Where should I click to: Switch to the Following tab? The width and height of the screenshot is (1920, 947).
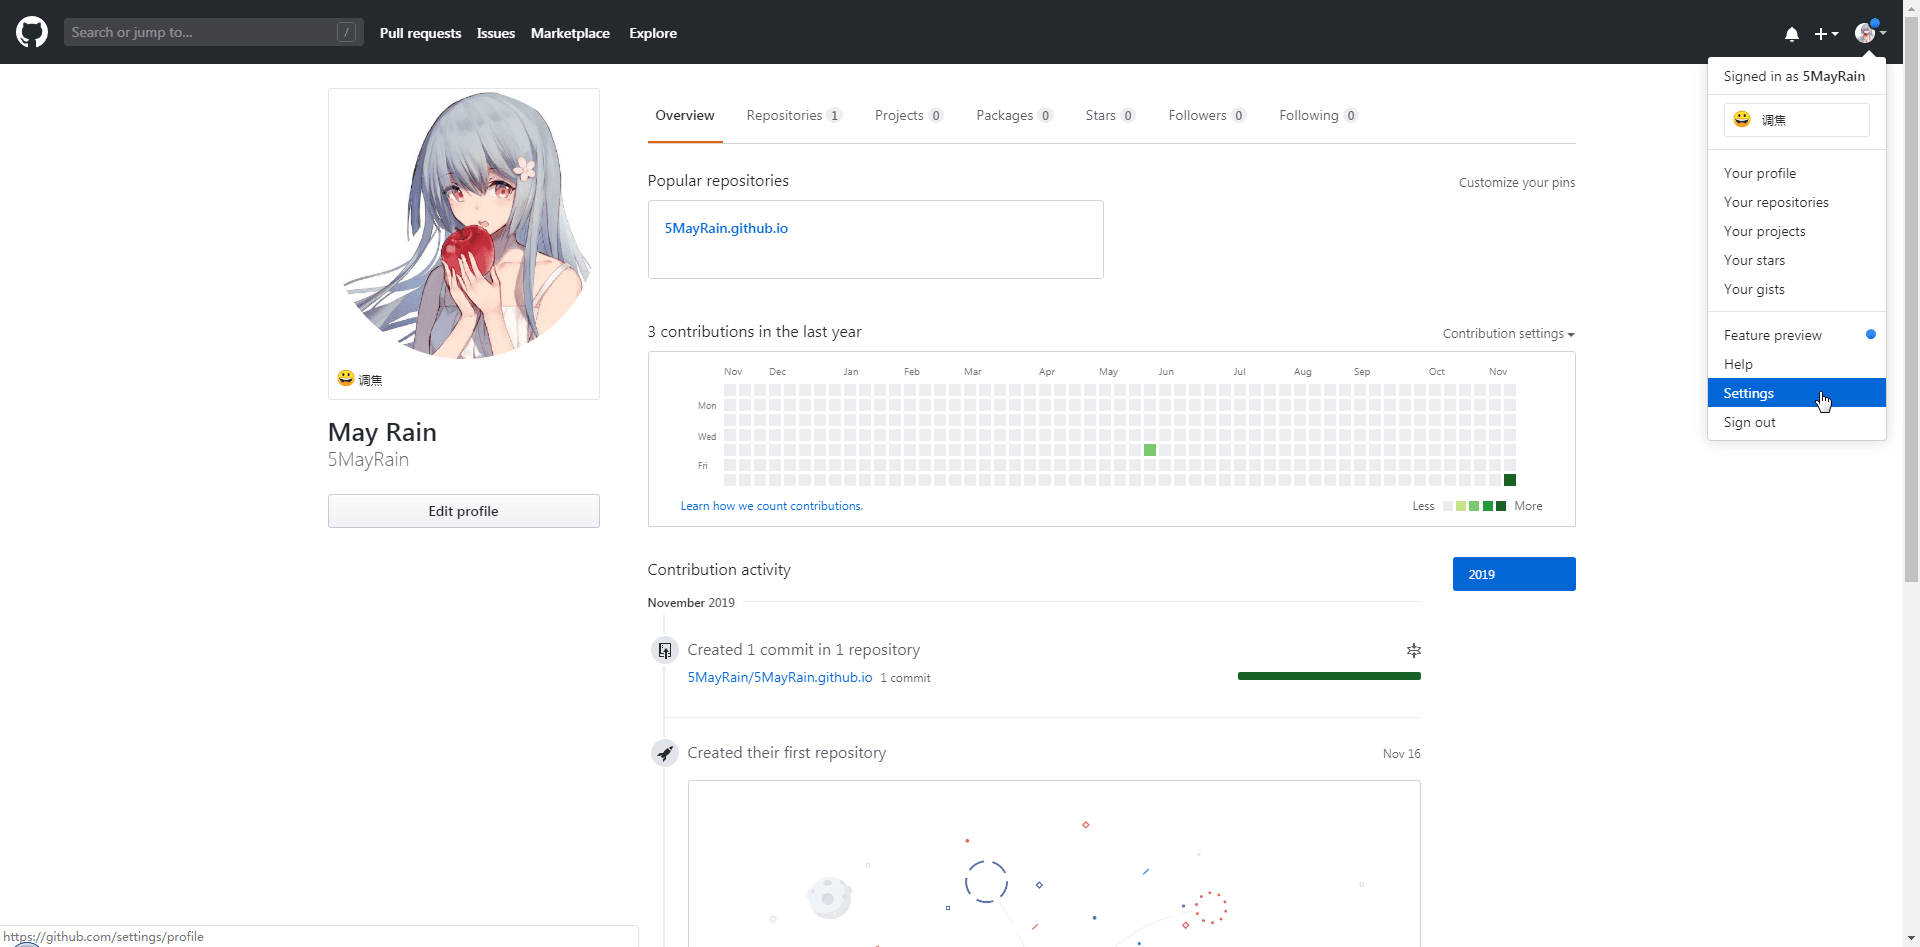(x=1318, y=116)
